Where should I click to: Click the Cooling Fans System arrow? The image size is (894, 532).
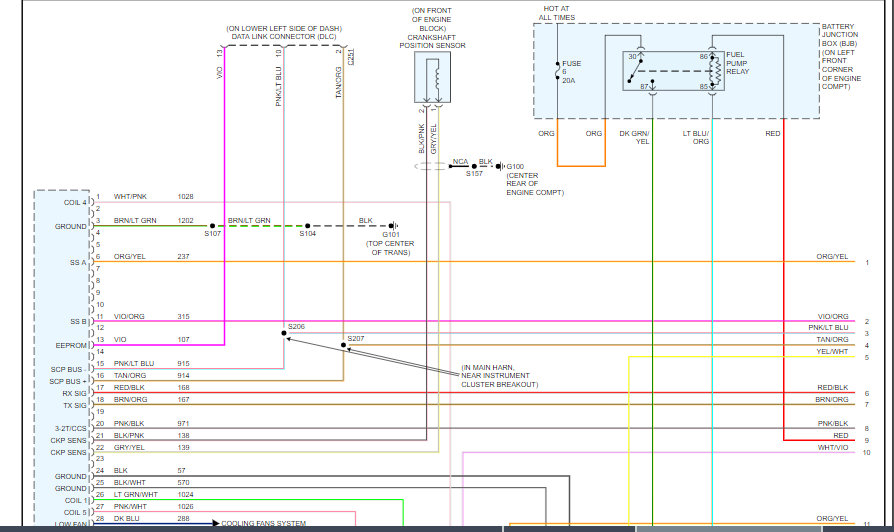pyautogui.click(x=216, y=523)
